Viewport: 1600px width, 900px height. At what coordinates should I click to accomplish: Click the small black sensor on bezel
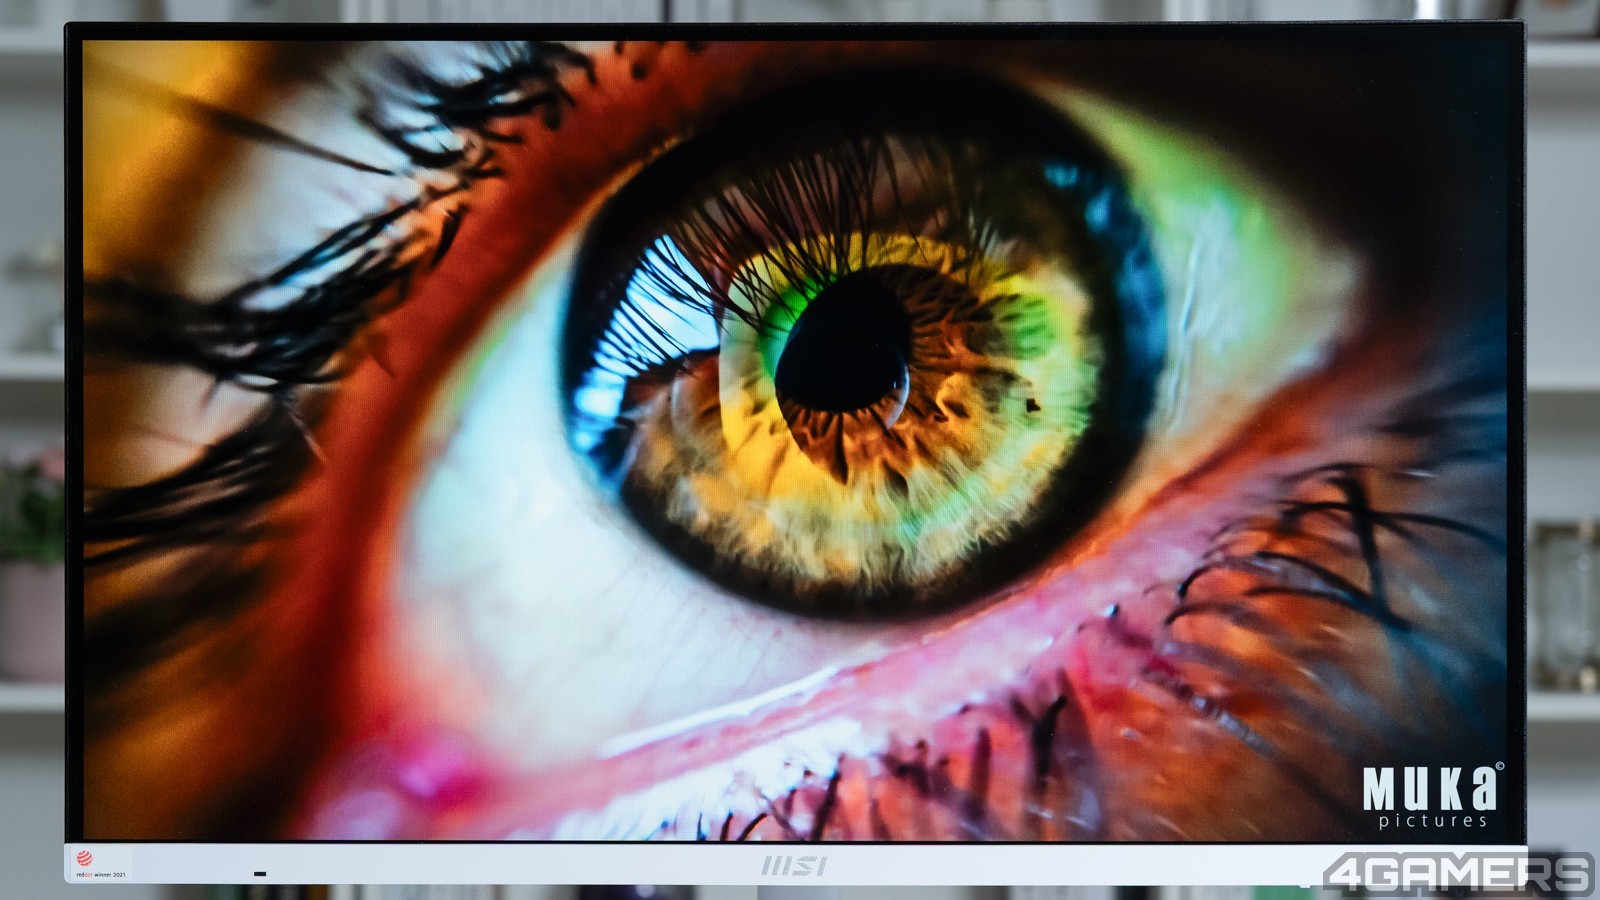260,874
